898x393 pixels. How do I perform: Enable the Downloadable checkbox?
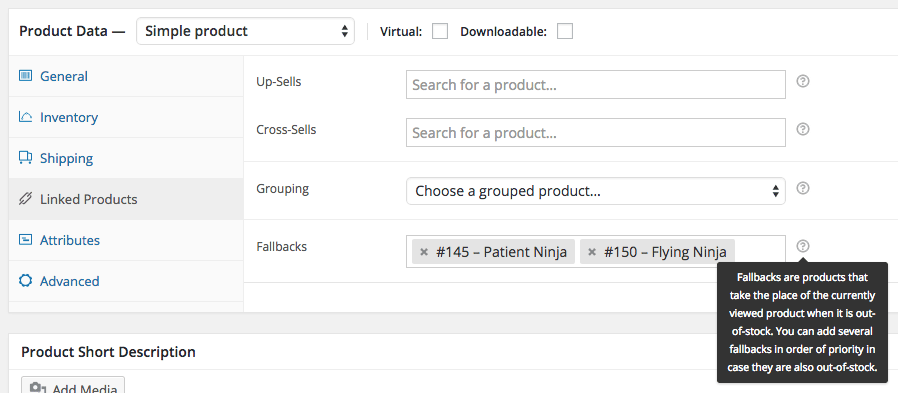pyautogui.click(x=565, y=31)
